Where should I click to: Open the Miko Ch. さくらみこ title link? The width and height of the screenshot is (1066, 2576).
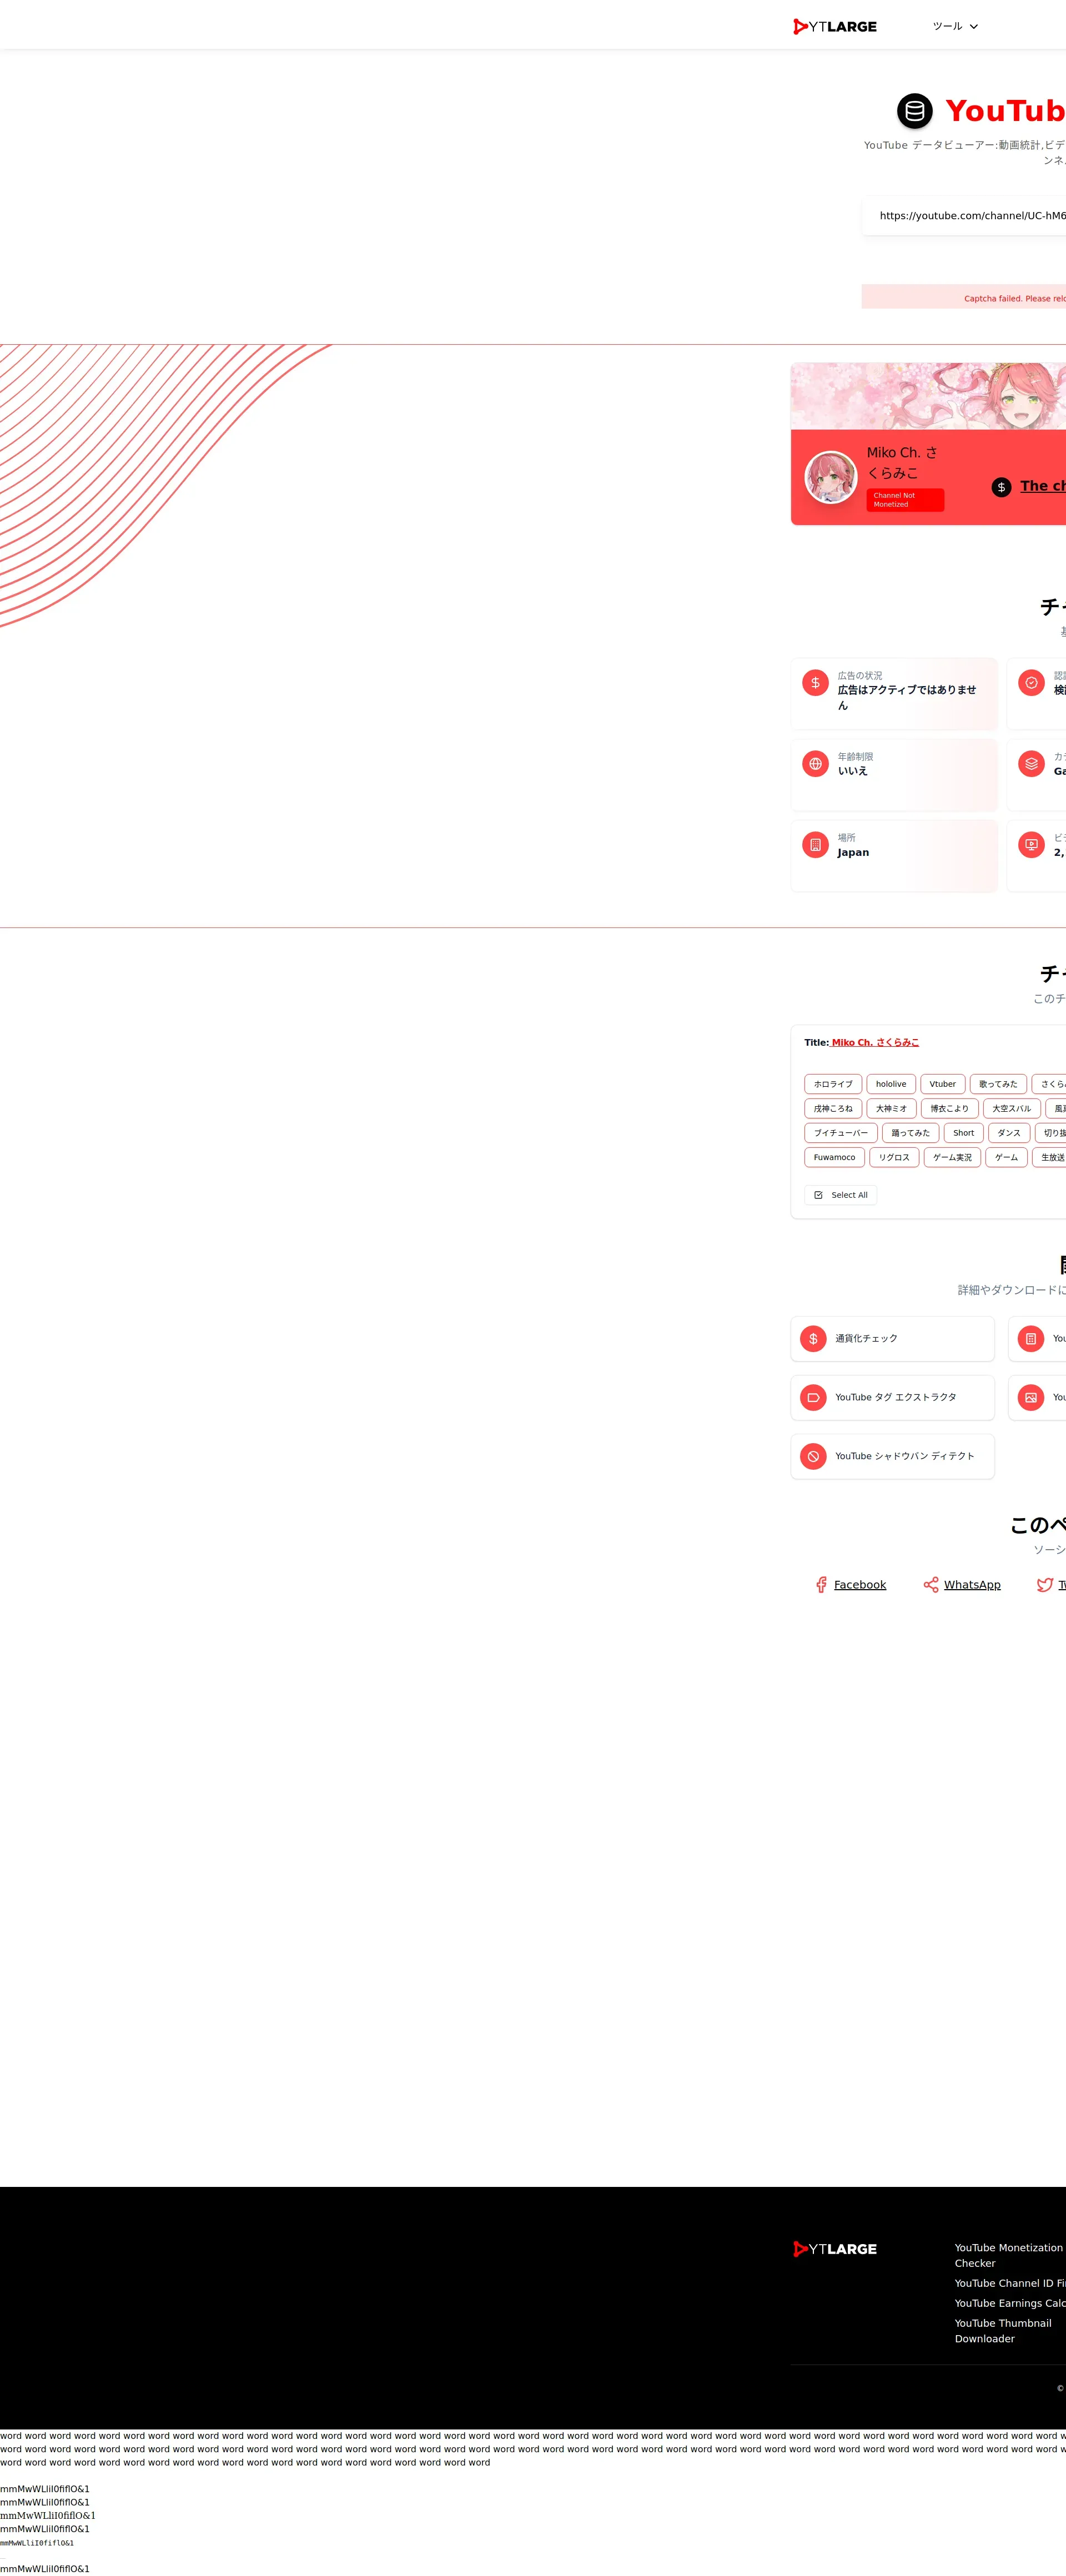[875, 1043]
